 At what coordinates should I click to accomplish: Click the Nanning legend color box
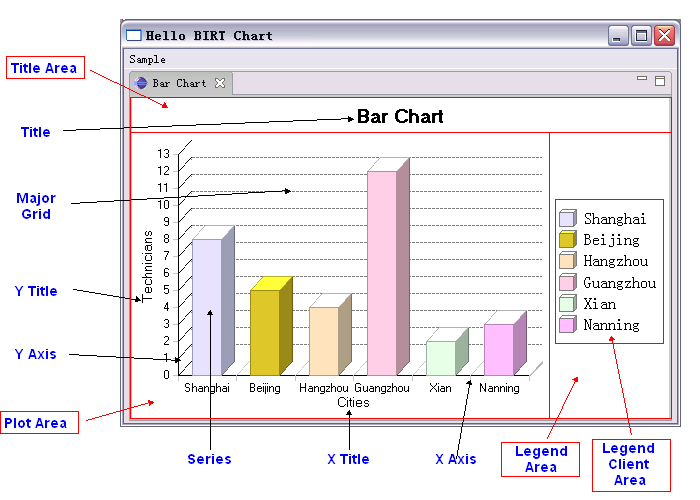pos(568,324)
